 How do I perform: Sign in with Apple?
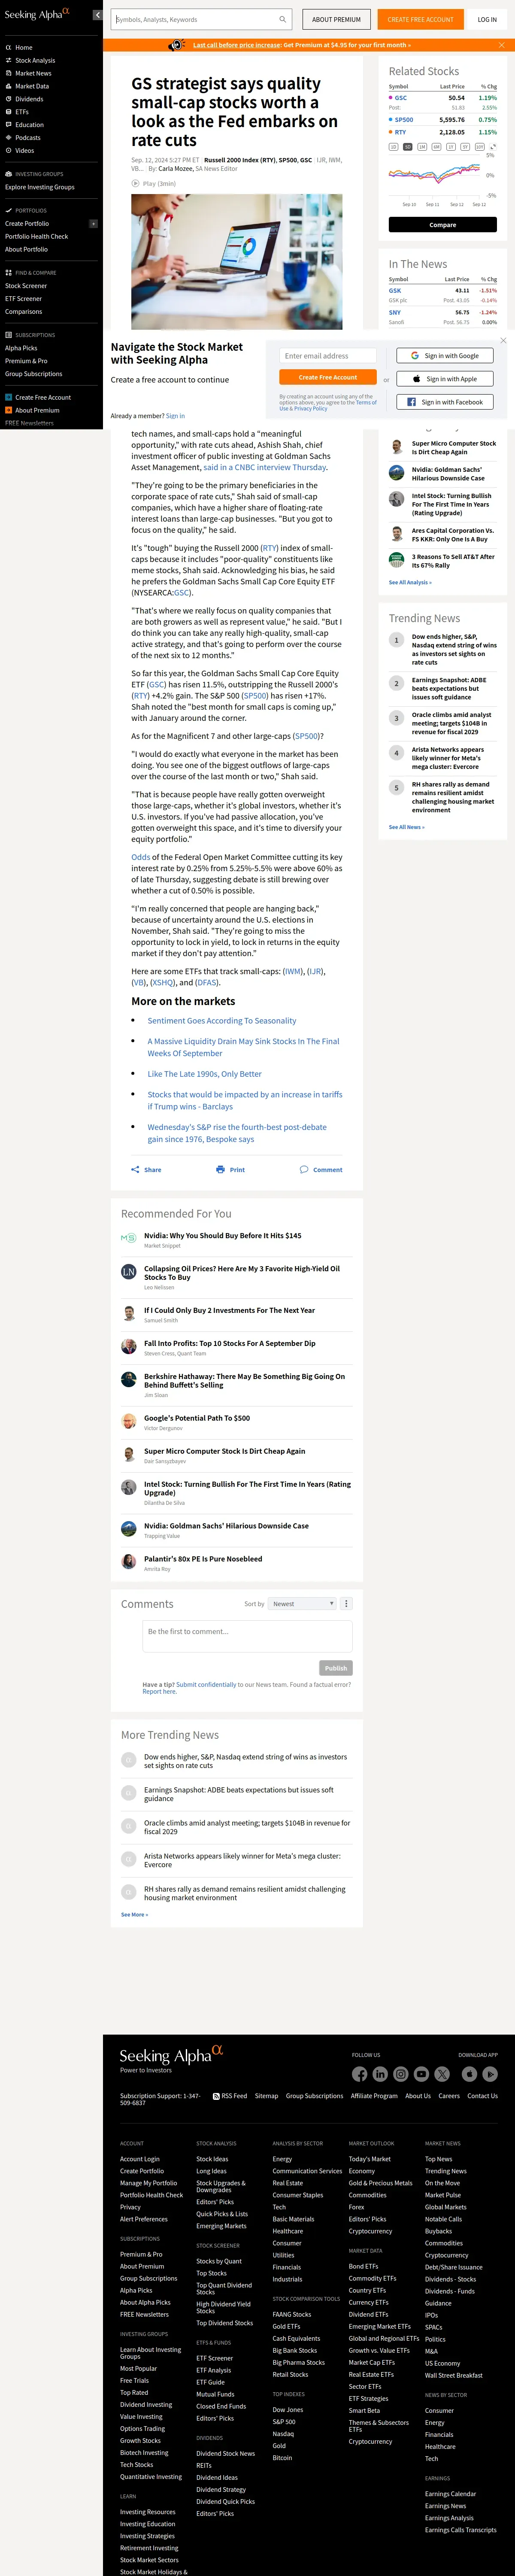(446, 379)
